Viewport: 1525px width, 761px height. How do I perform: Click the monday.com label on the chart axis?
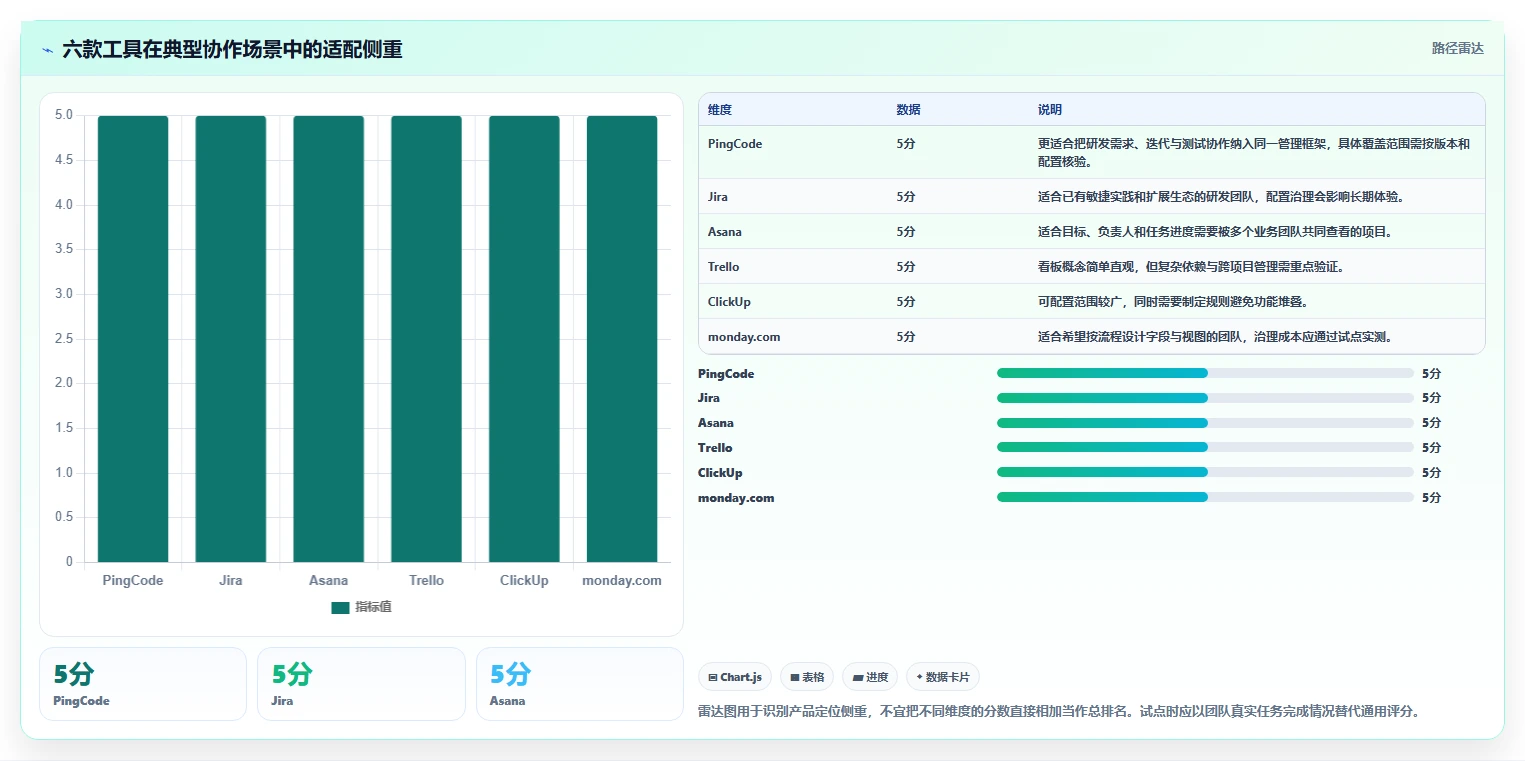(x=622, y=581)
